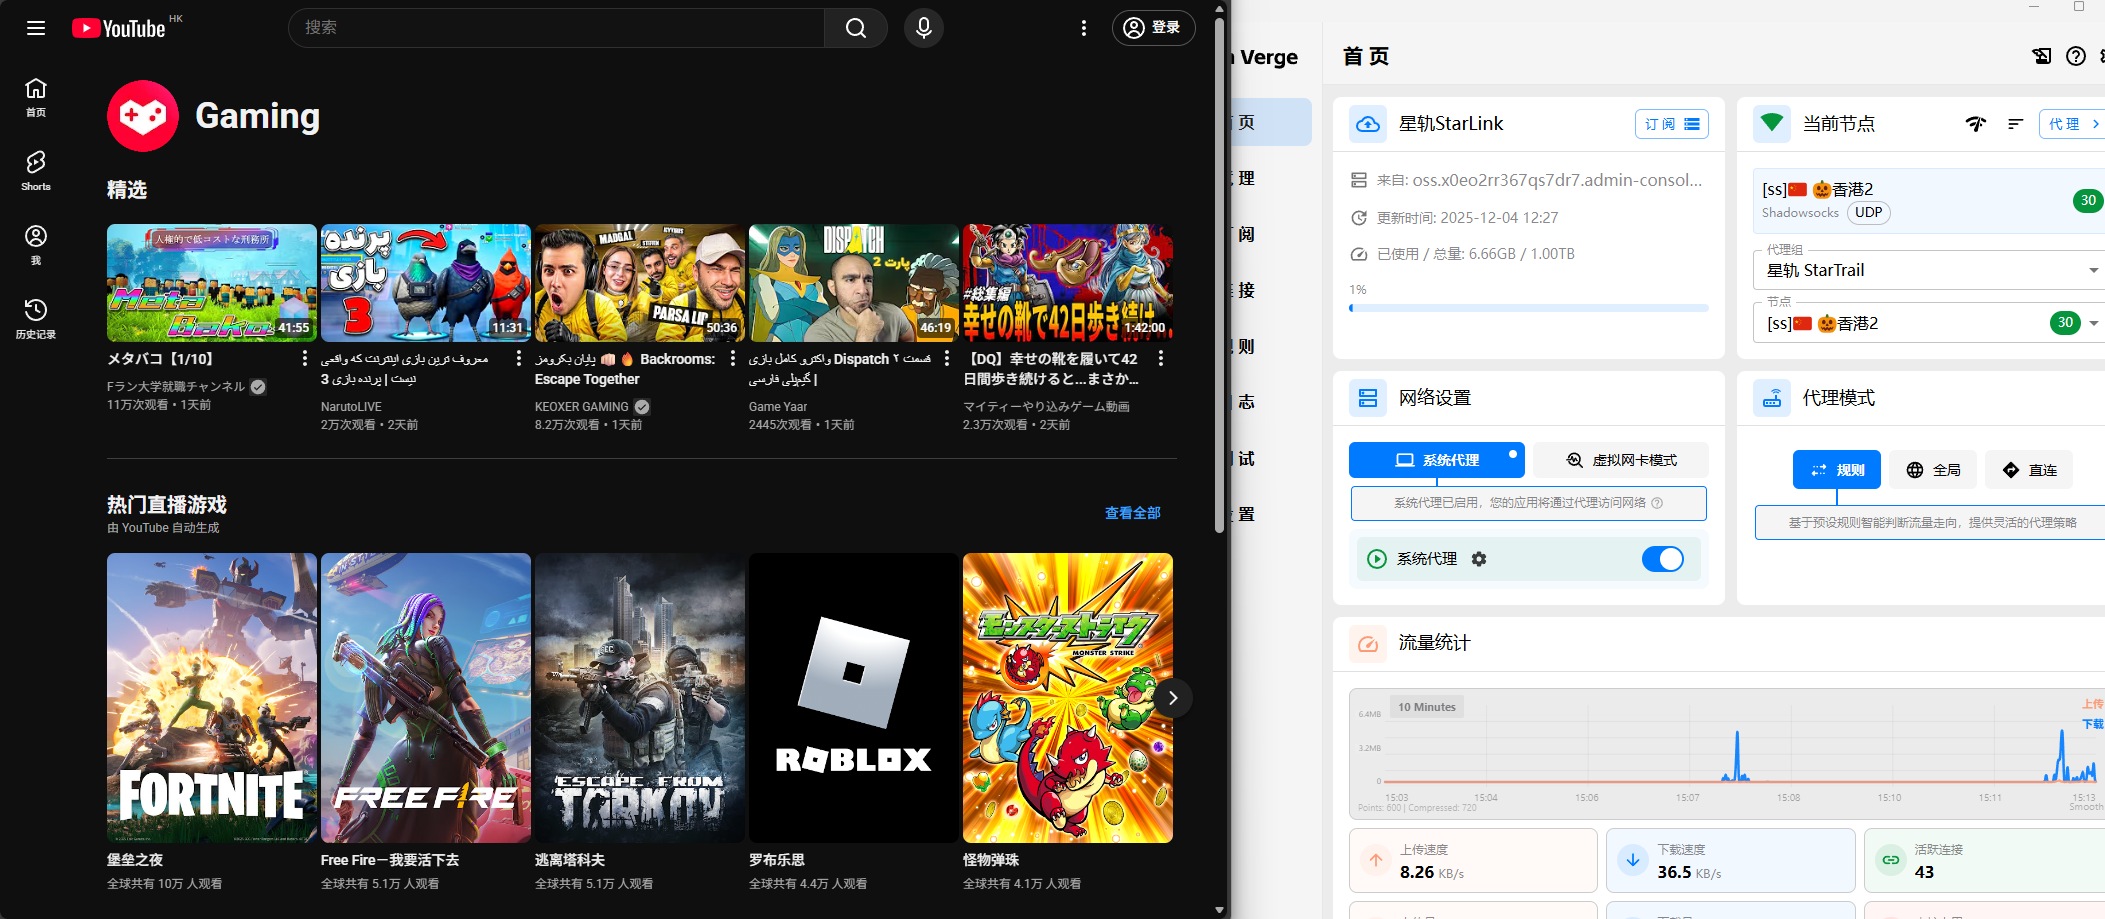Click the help question mark icon
The width and height of the screenshot is (2105, 919).
pyautogui.click(x=2076, y=57)
